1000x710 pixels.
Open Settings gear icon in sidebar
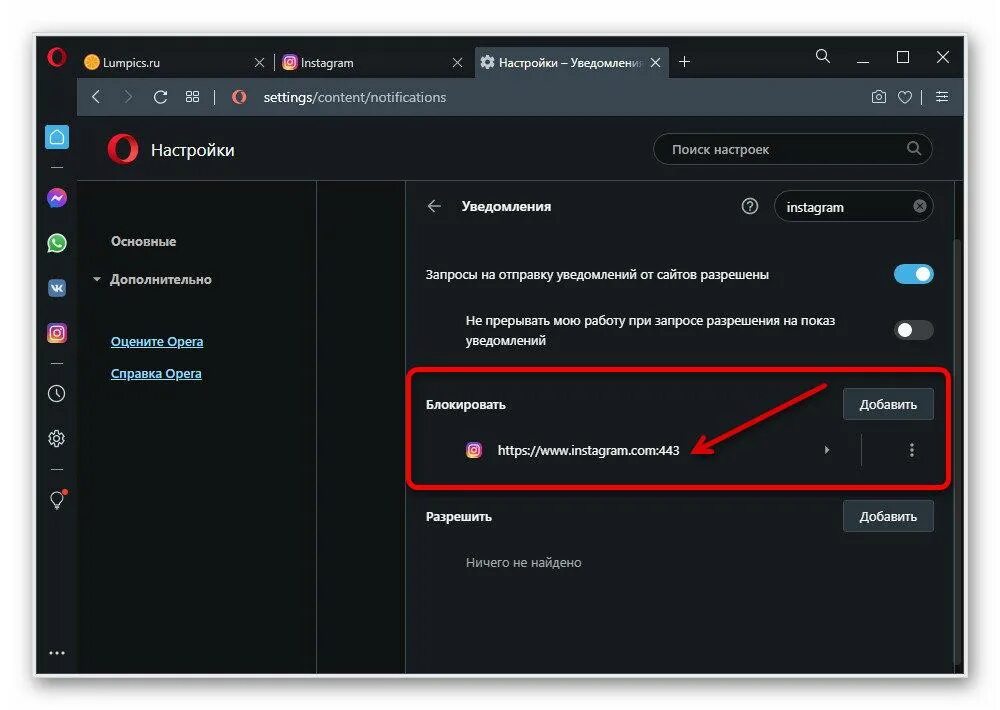57,438
